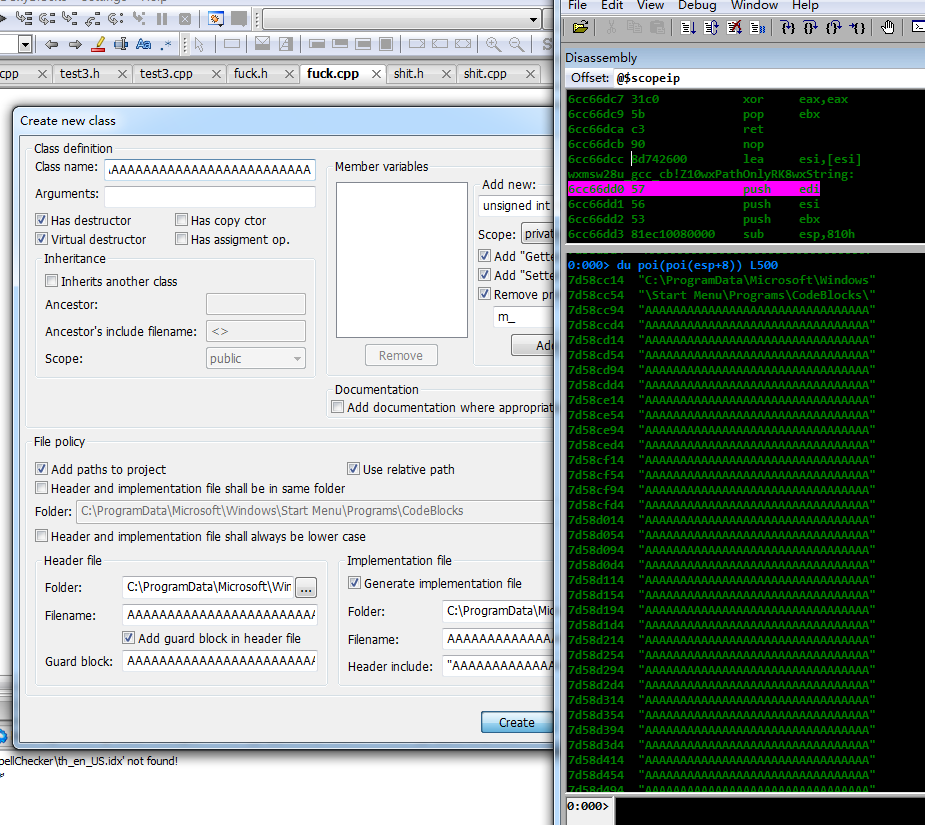The height and width of the screenshot is (825, 925).
Task: Click the highlighted 6cc66dd0 push edi line
Action: pyautogui.click(x=694, y=189)
